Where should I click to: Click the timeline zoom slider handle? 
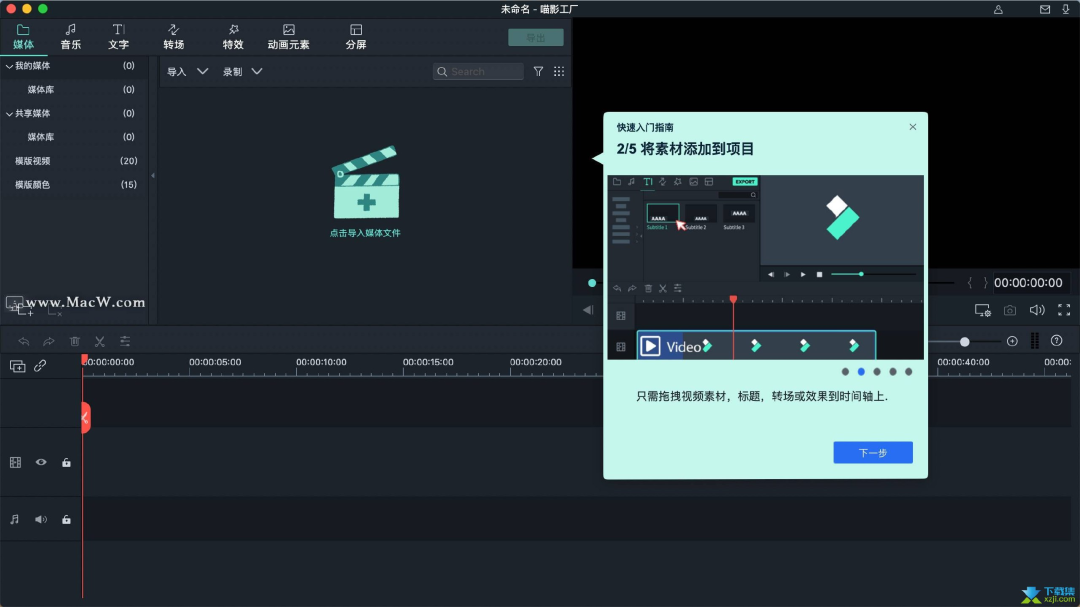964,342
